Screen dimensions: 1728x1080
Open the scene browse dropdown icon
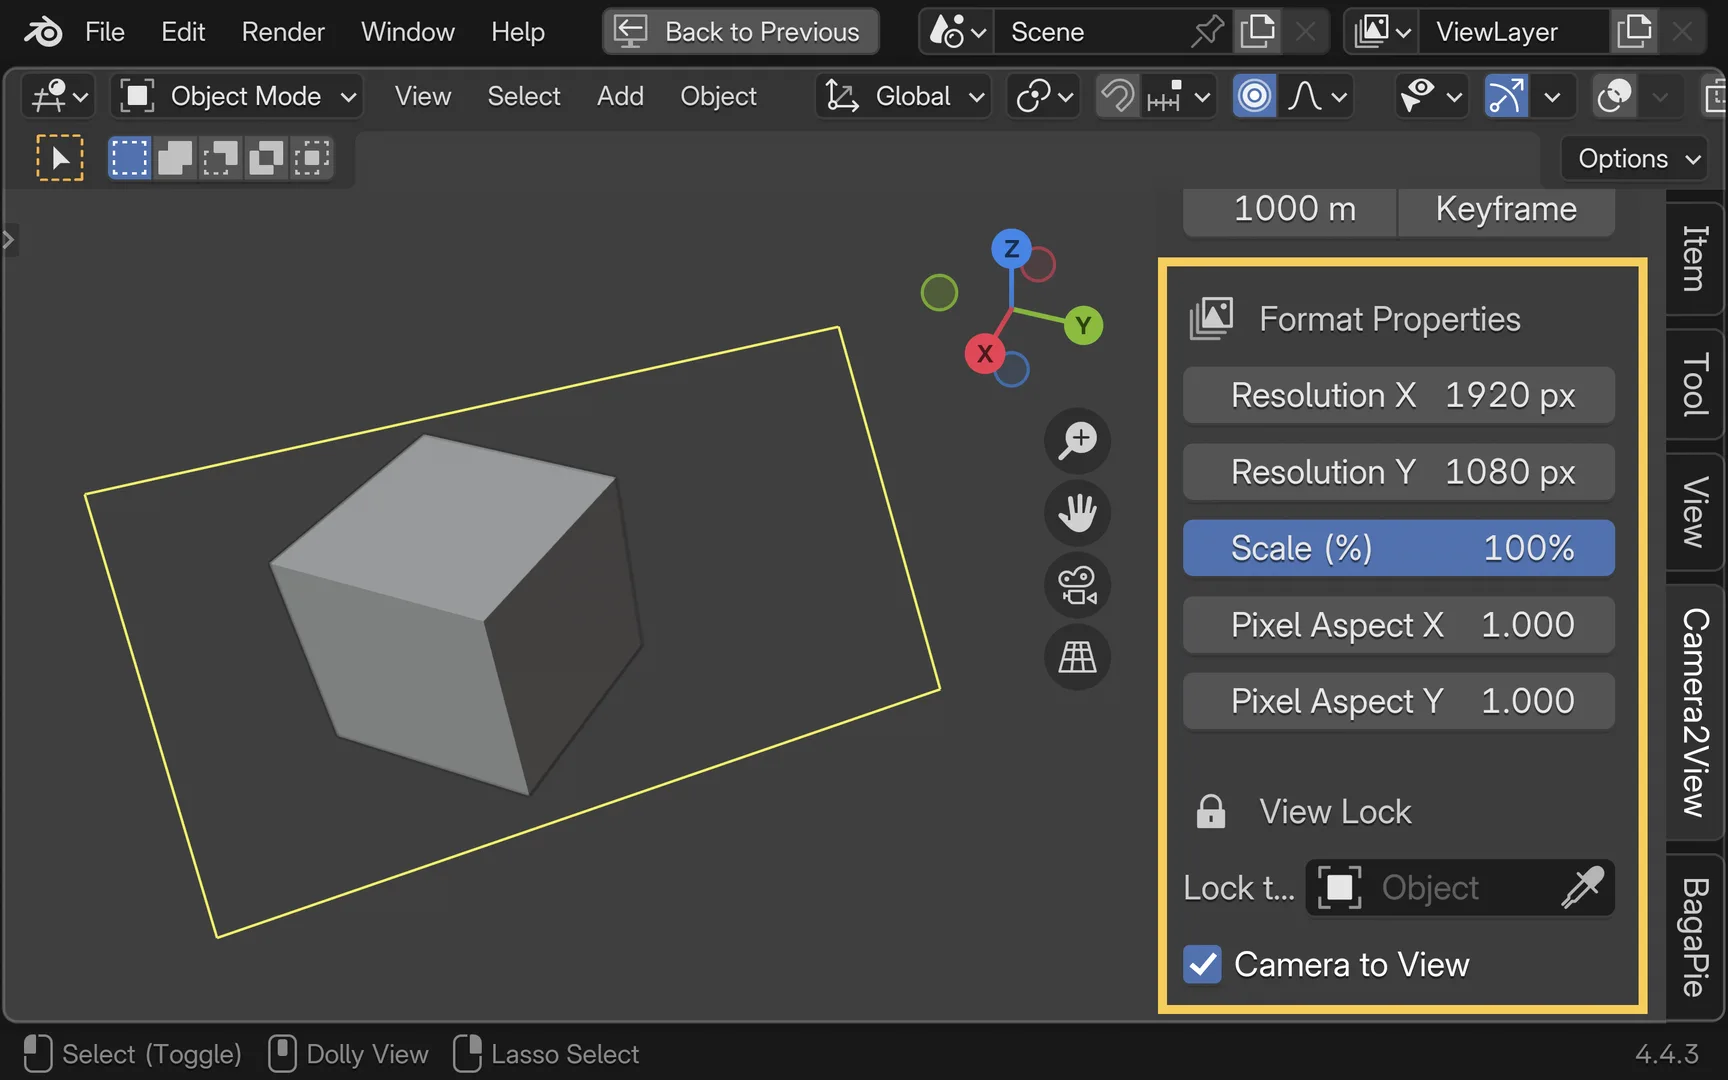(957, 32)
